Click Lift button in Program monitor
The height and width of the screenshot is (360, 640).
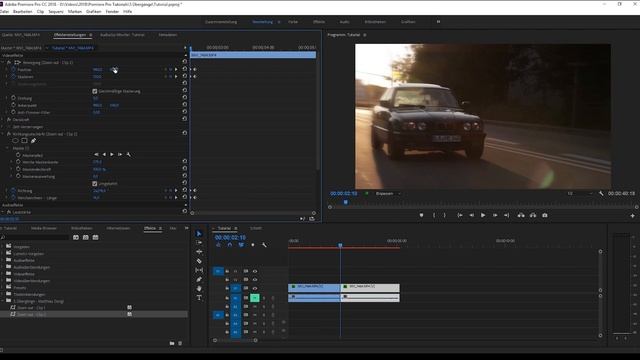[521, 215]
